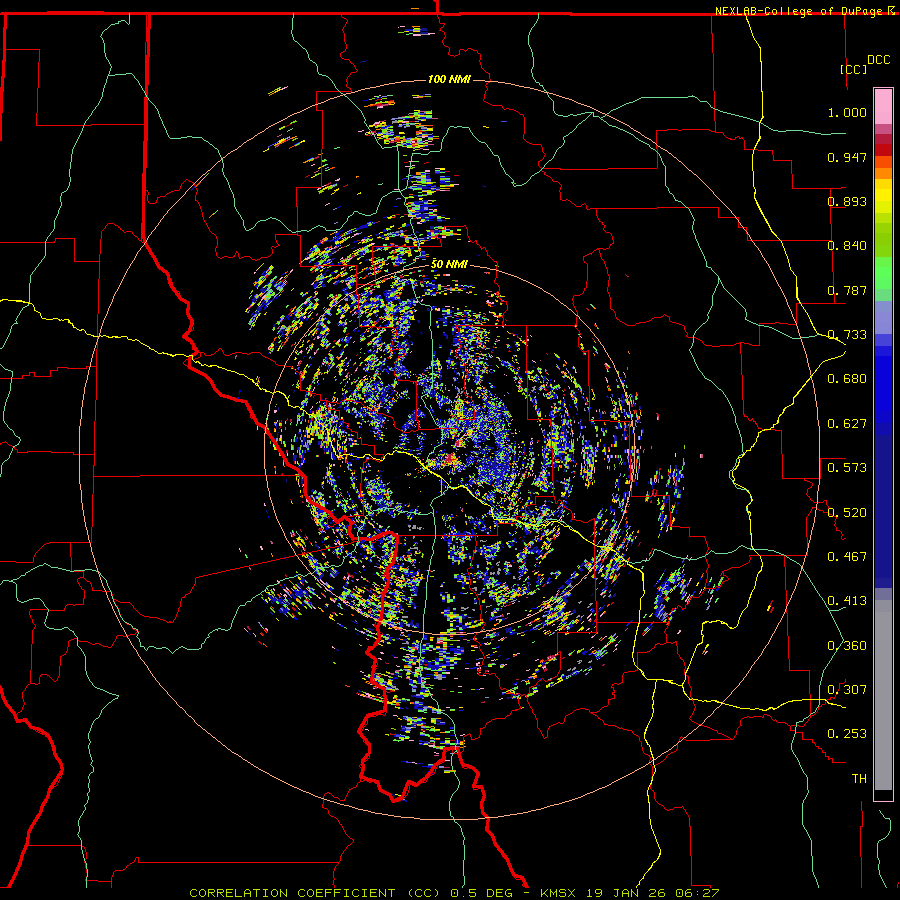Click the 0.627 legend value
The height and width of the screenshot is (900, 900).
click(x=847, y=424)
